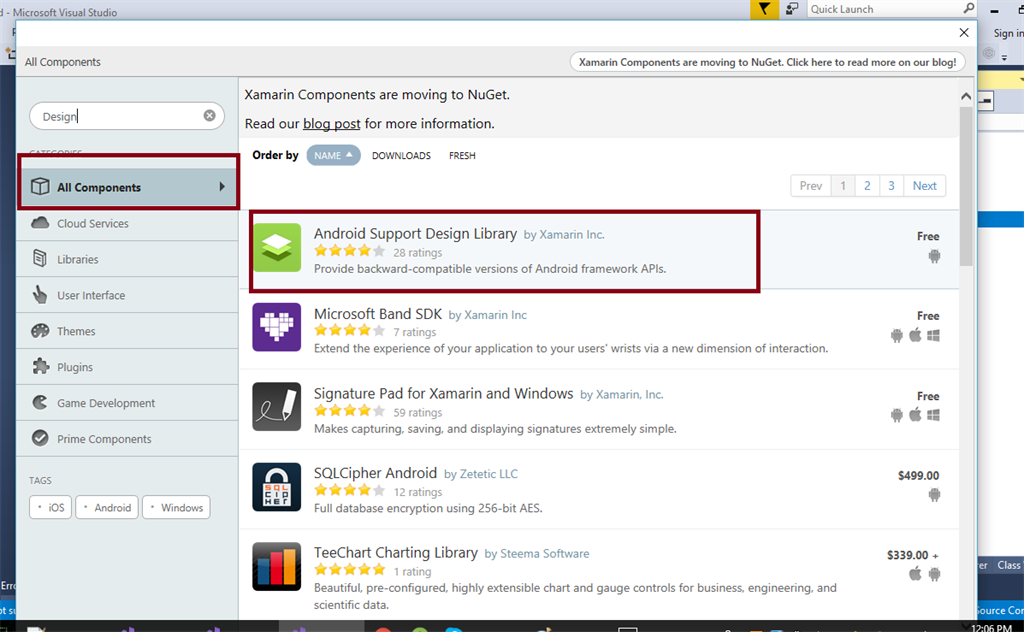Close the All Components dialog
Viewport: 1024px width, 632px height.
coord(963,33)
